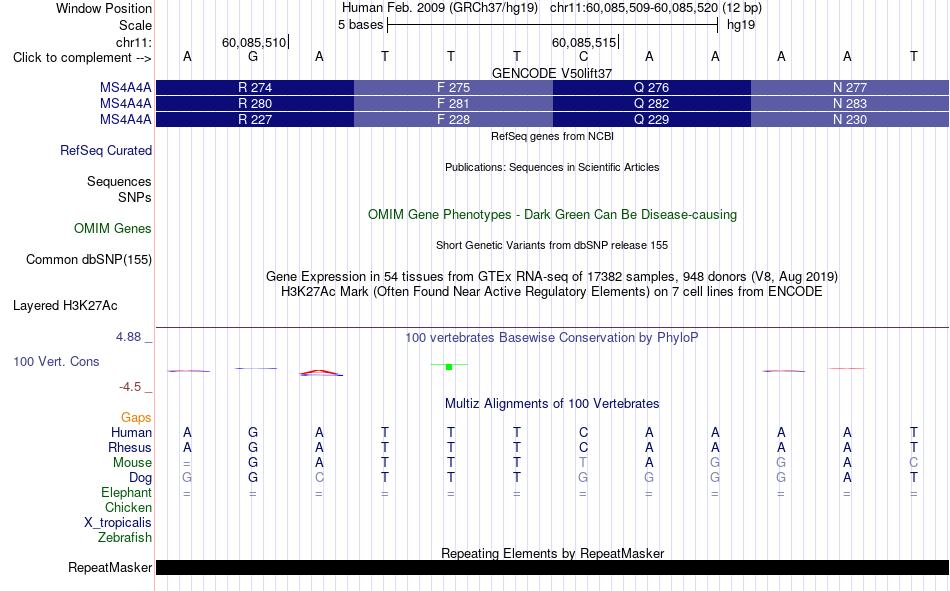
Task: Click the C base in the complement row
Action: [x=583, y=56]
